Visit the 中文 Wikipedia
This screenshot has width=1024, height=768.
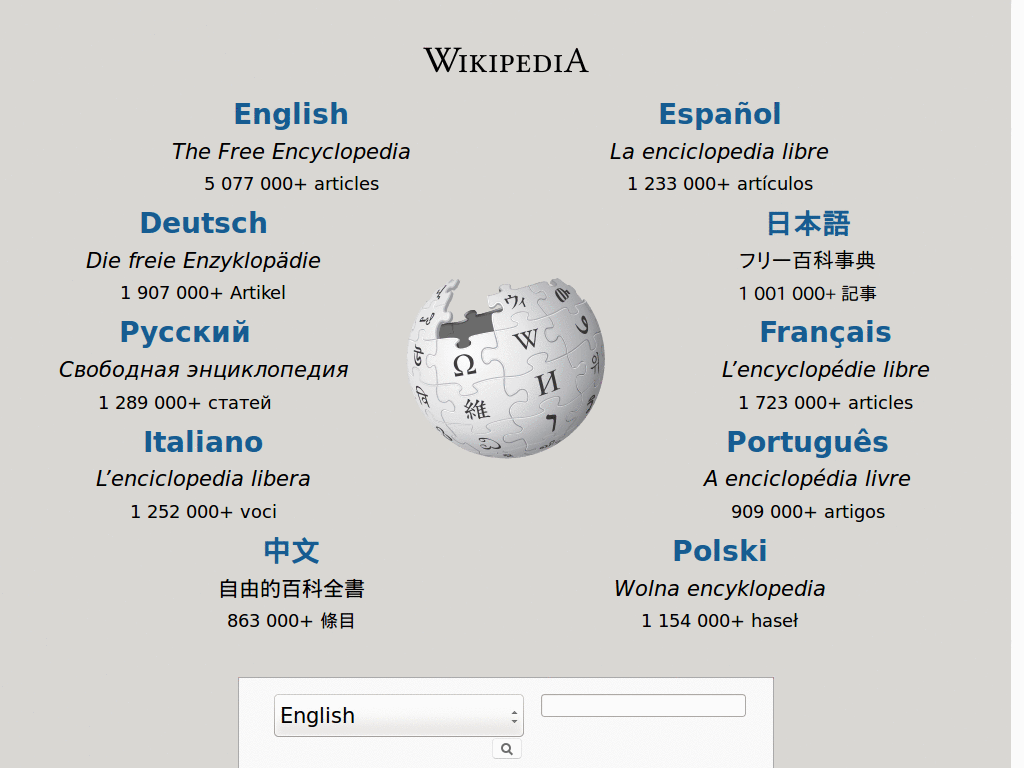291,551
